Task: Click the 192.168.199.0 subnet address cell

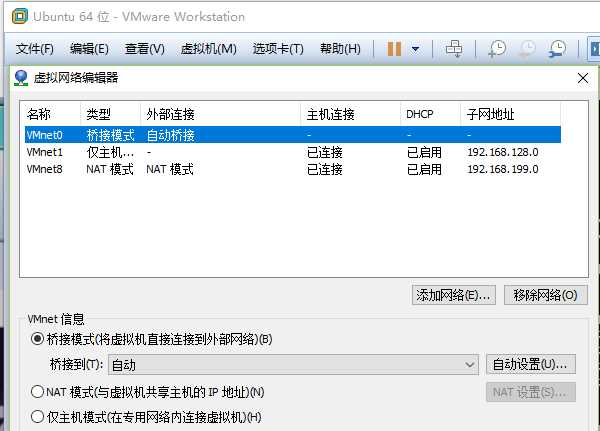Action: (503, 169)
